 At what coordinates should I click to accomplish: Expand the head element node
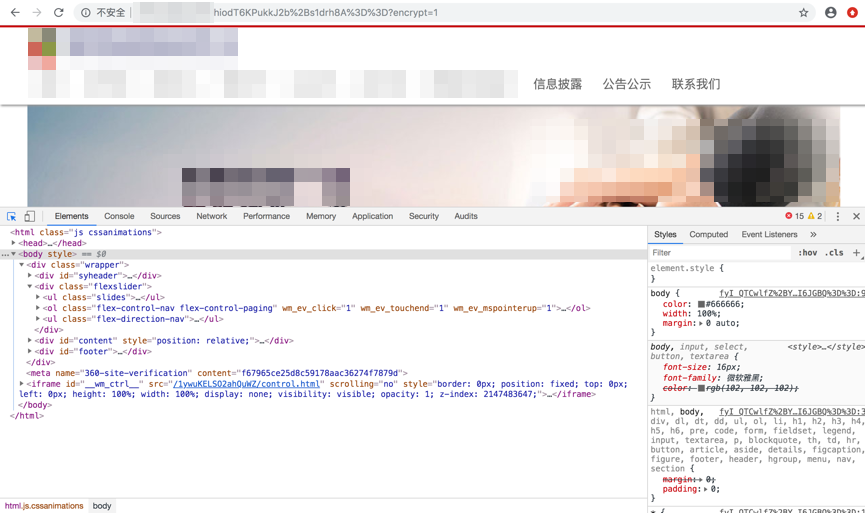click(x=14, y=243)
